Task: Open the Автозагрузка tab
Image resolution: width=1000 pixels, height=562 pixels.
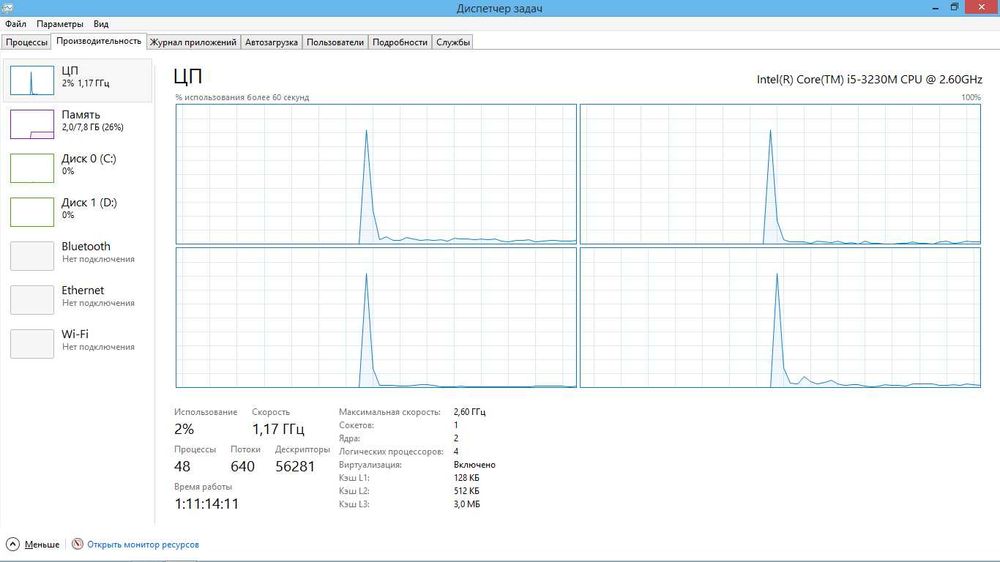Action: (x=271, y=42)
